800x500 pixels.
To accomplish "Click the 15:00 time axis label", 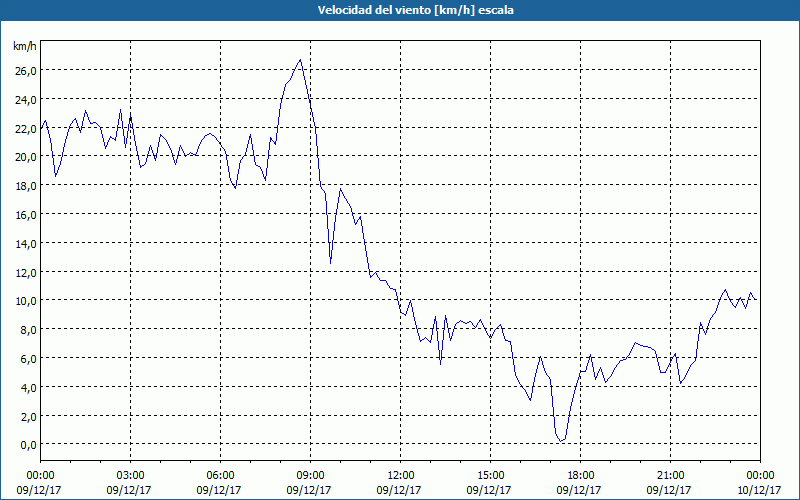I will (x=490, y=476).
